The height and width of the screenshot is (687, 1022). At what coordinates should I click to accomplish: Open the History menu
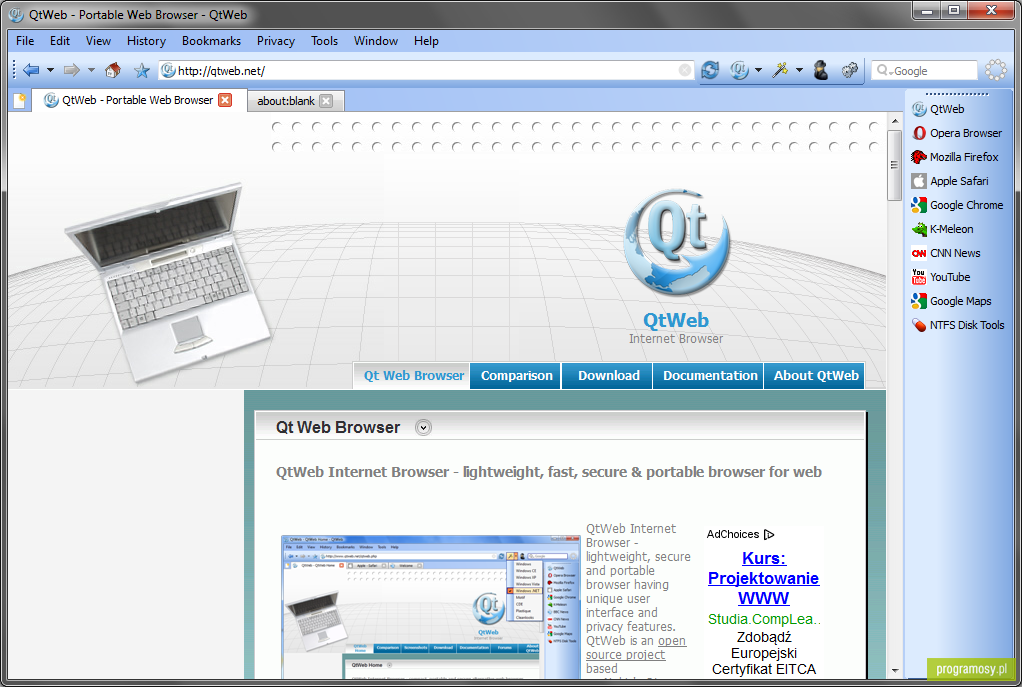pyautogui.click(x=146, y=41)
